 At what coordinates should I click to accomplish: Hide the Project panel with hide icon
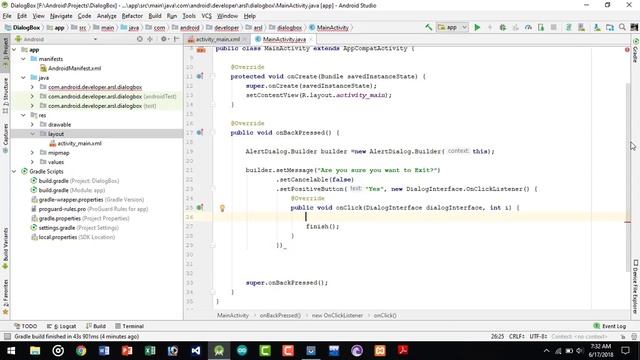[x=176, y=39]
